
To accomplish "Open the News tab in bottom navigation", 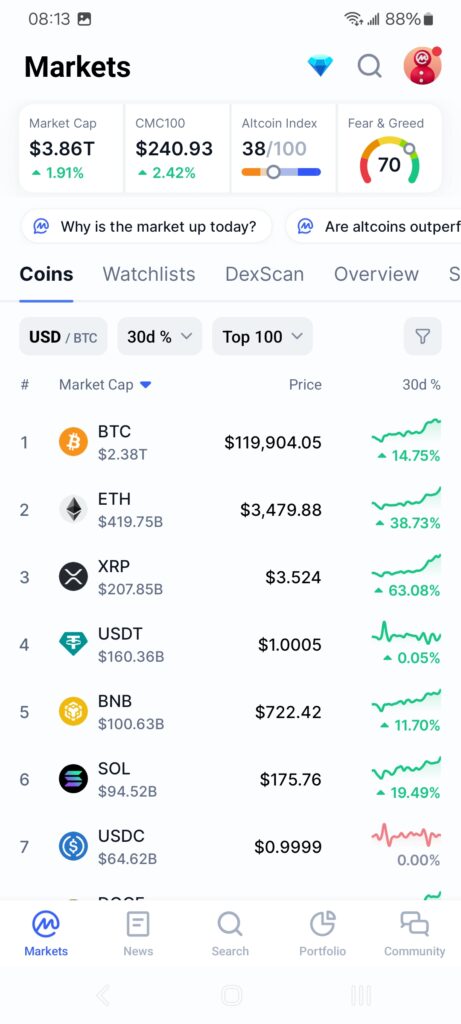I will pos(138,934).
